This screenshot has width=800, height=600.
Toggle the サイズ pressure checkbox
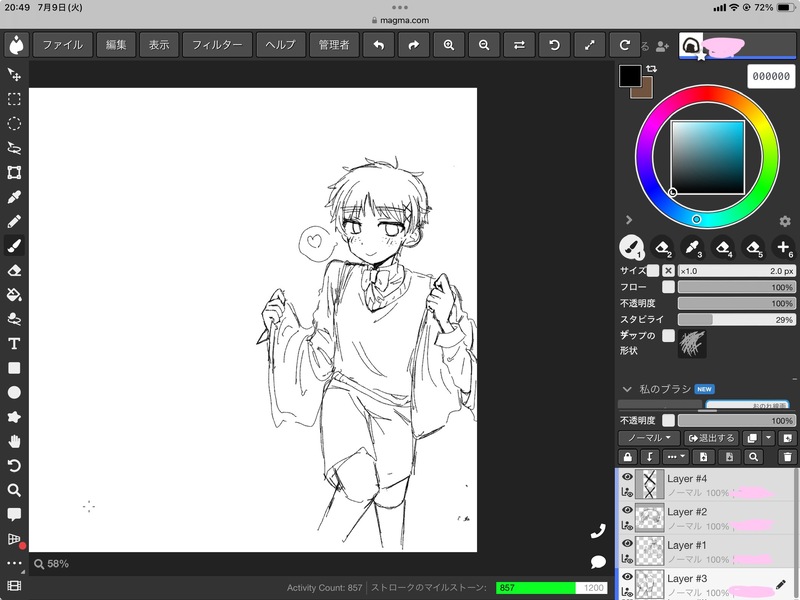[653, 270]
